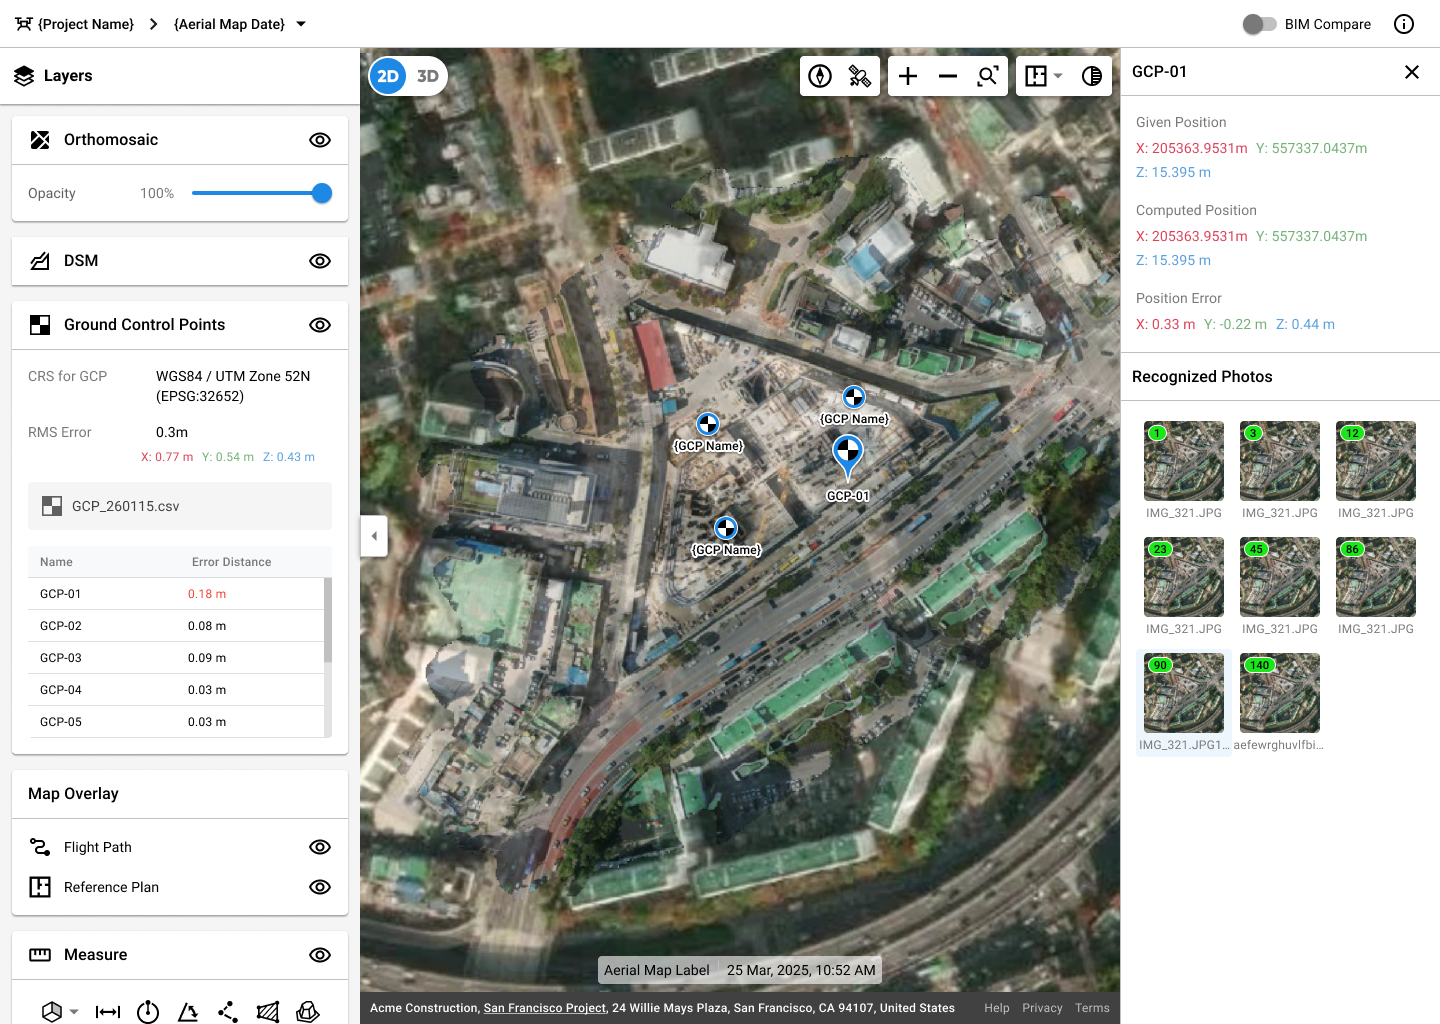Select the Layers panel header
This screenshot has height=1024, width=1440.
coord(180,76)
